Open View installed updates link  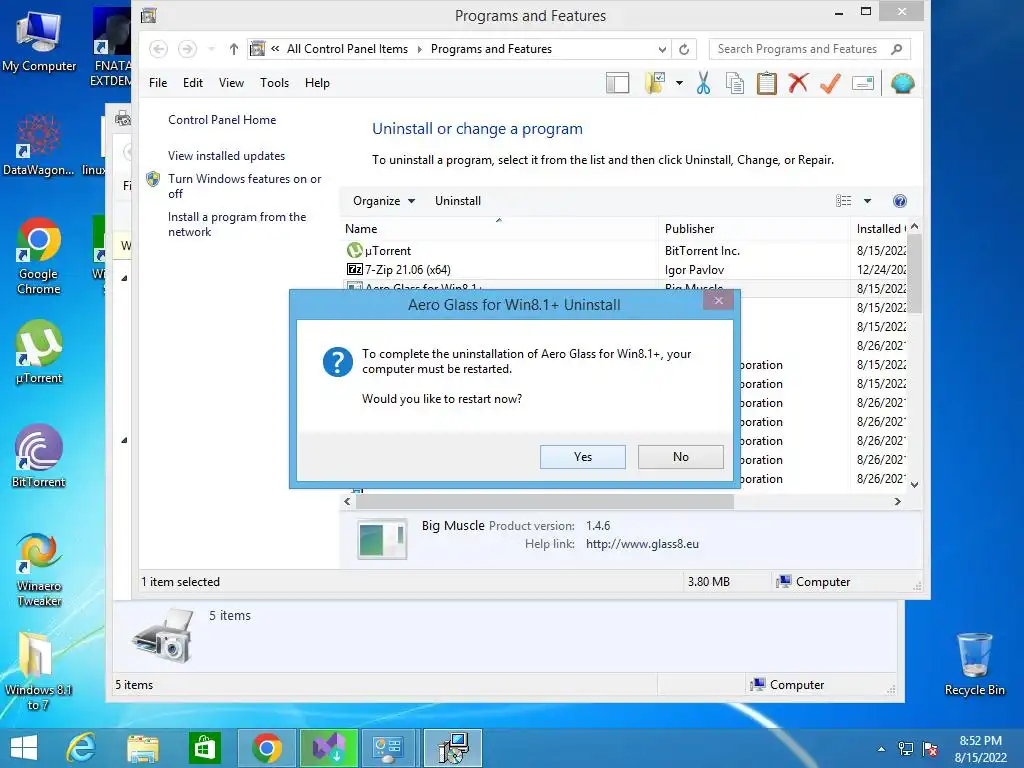[x=226, y=155]
